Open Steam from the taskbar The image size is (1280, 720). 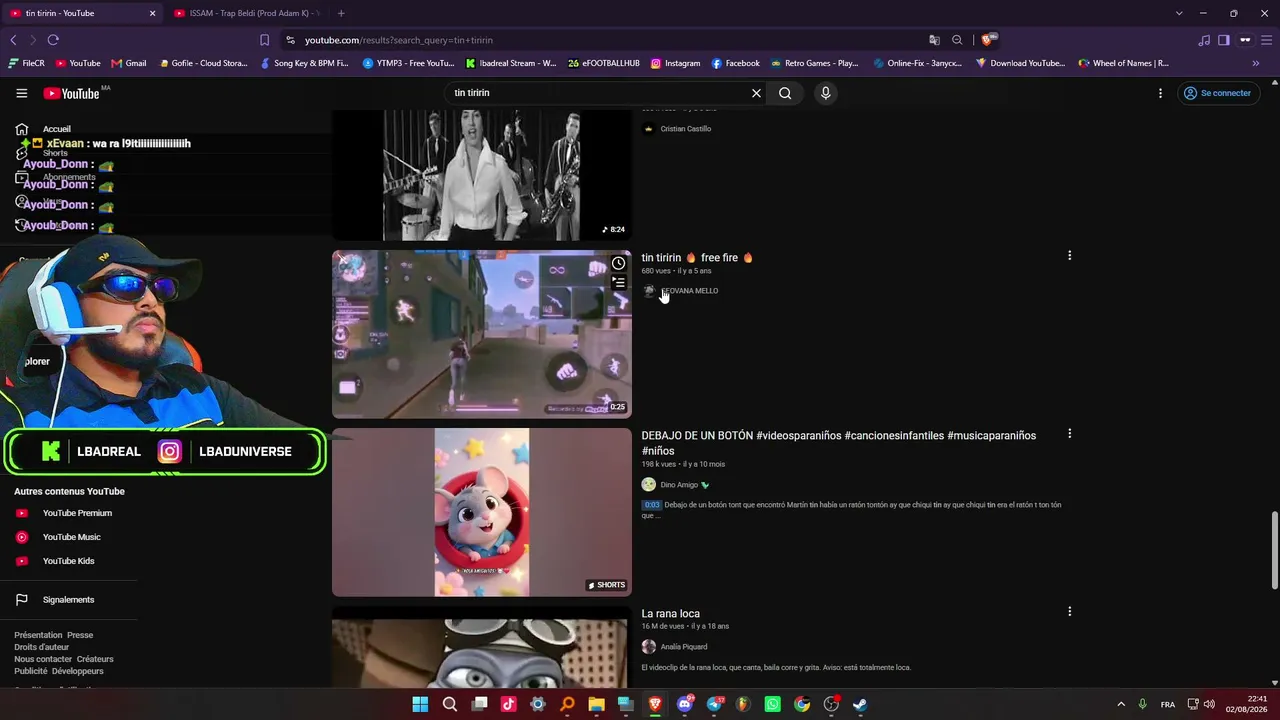(860, 704)
